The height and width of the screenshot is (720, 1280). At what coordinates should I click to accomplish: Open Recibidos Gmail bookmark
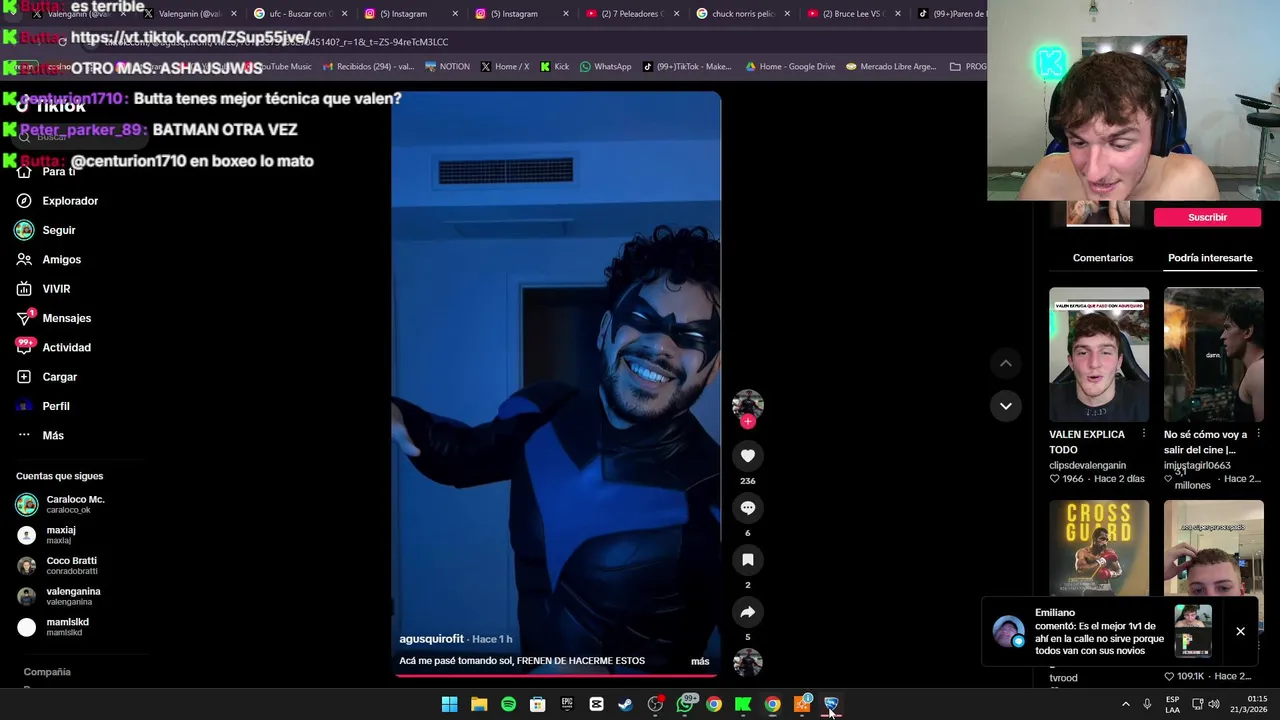[367, 67]
